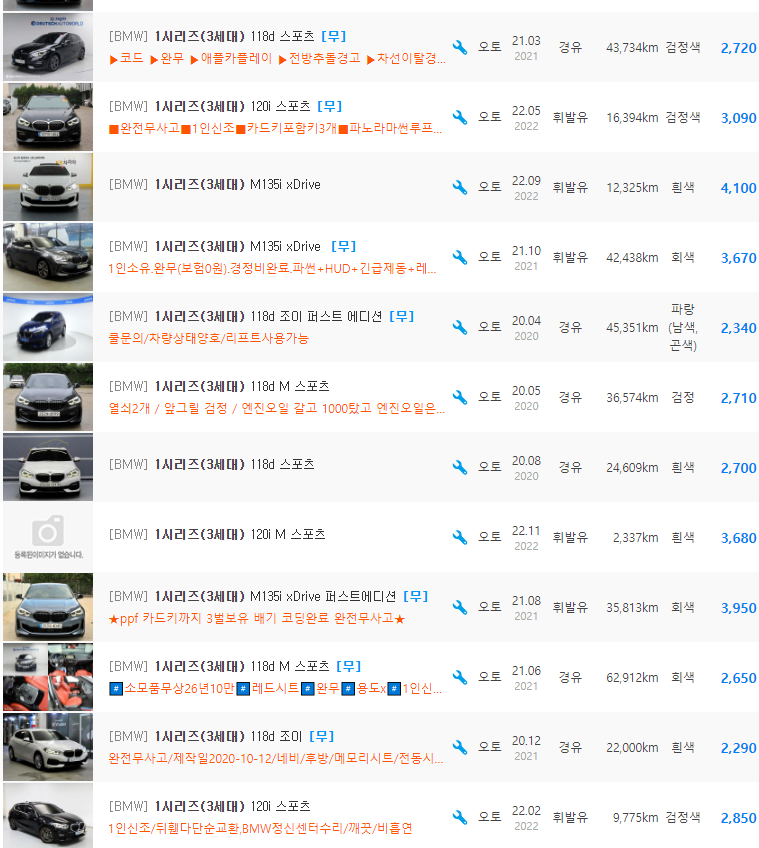Viewport: 759px width, 848px height.
Task: Click description starting 1인신조/뒤휀다단순교환
Action: point(260,828)
